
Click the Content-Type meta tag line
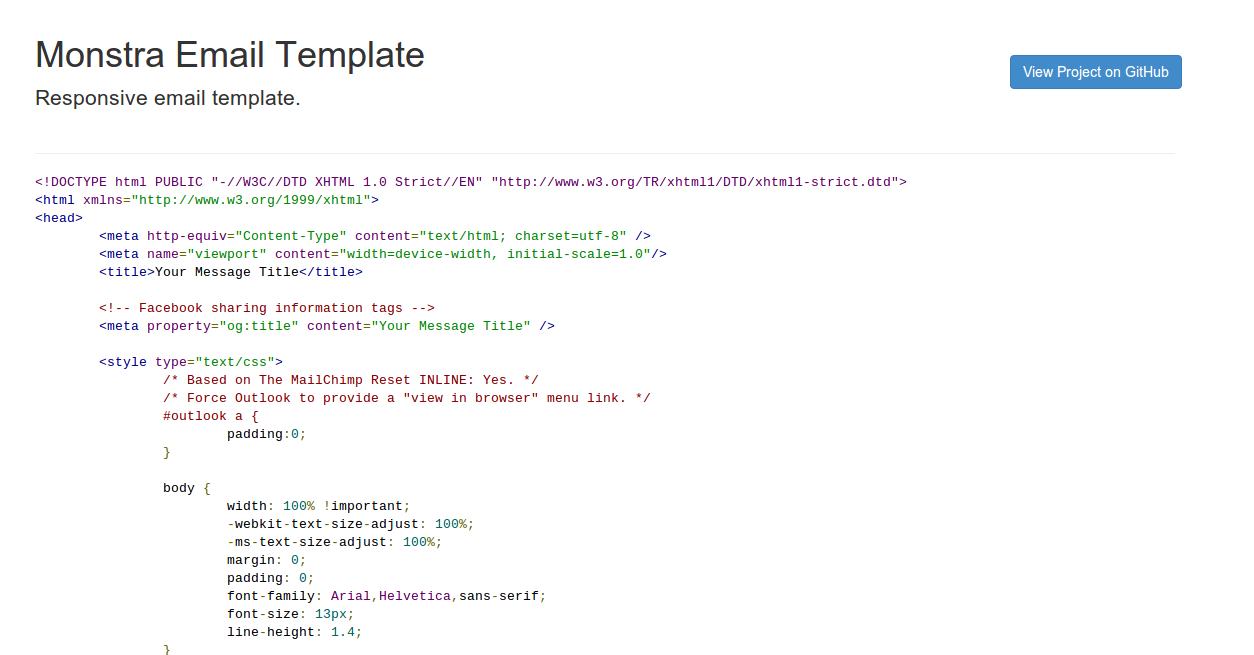point(375,236)
